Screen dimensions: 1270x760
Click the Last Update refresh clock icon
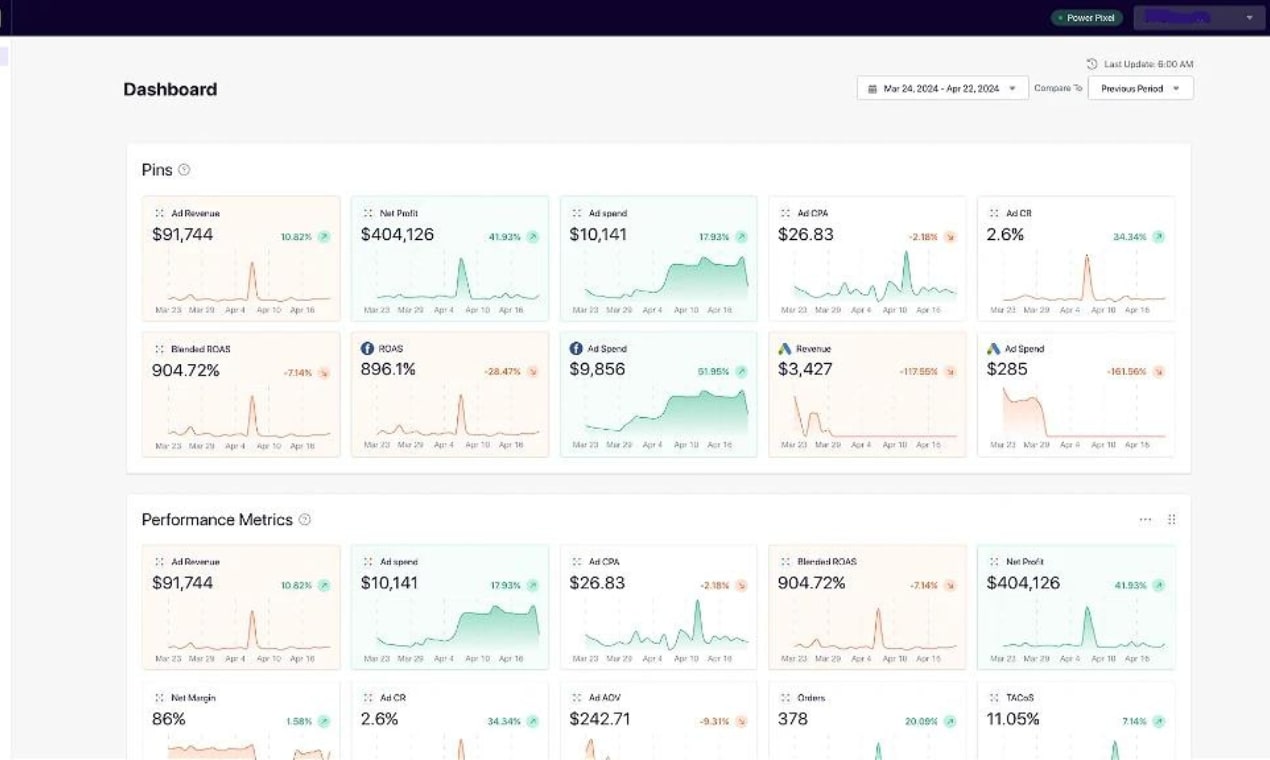point(1092,64)
